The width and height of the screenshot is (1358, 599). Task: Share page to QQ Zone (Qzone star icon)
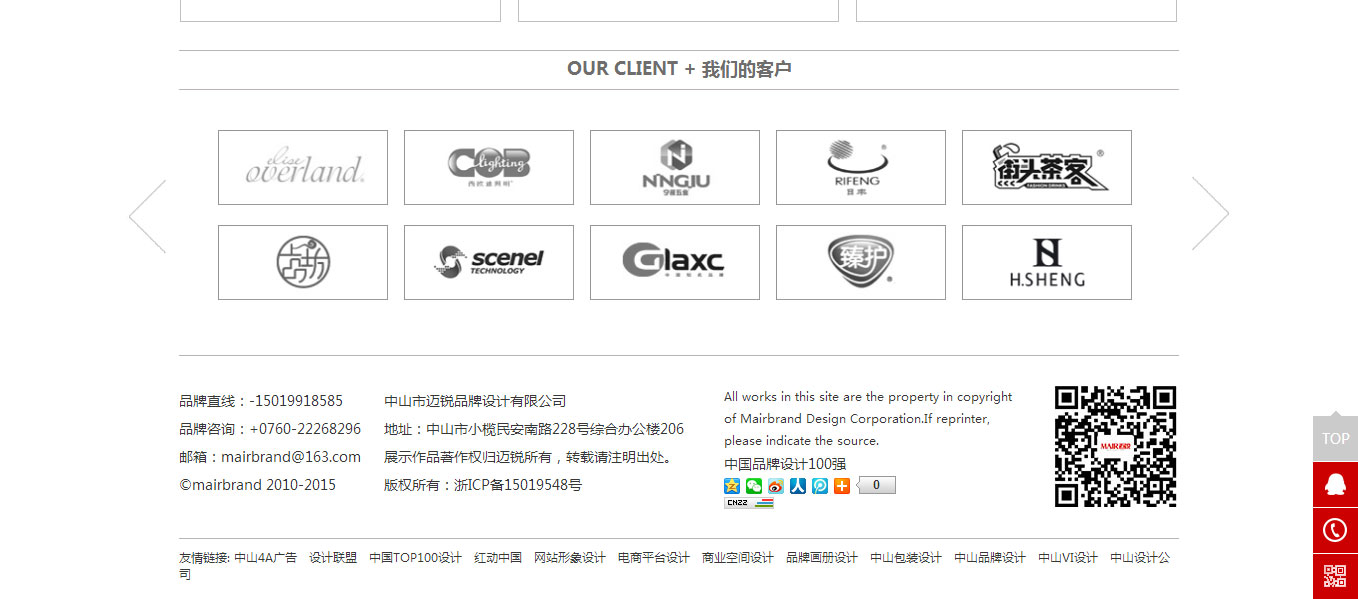click(732, 486)
